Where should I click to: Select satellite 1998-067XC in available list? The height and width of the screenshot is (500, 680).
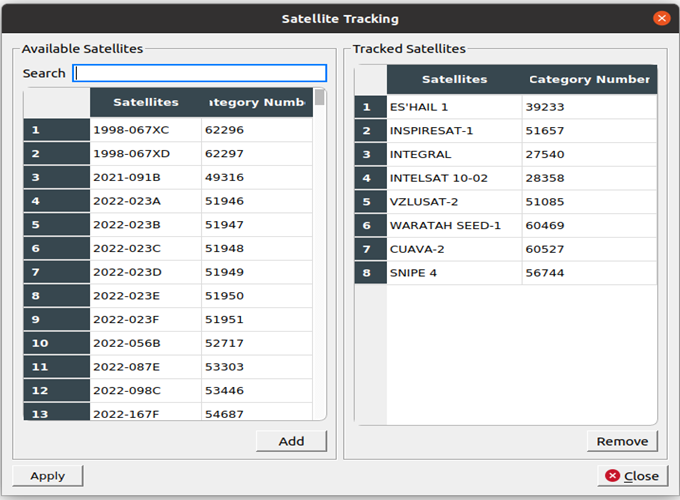tap(145, 130)
